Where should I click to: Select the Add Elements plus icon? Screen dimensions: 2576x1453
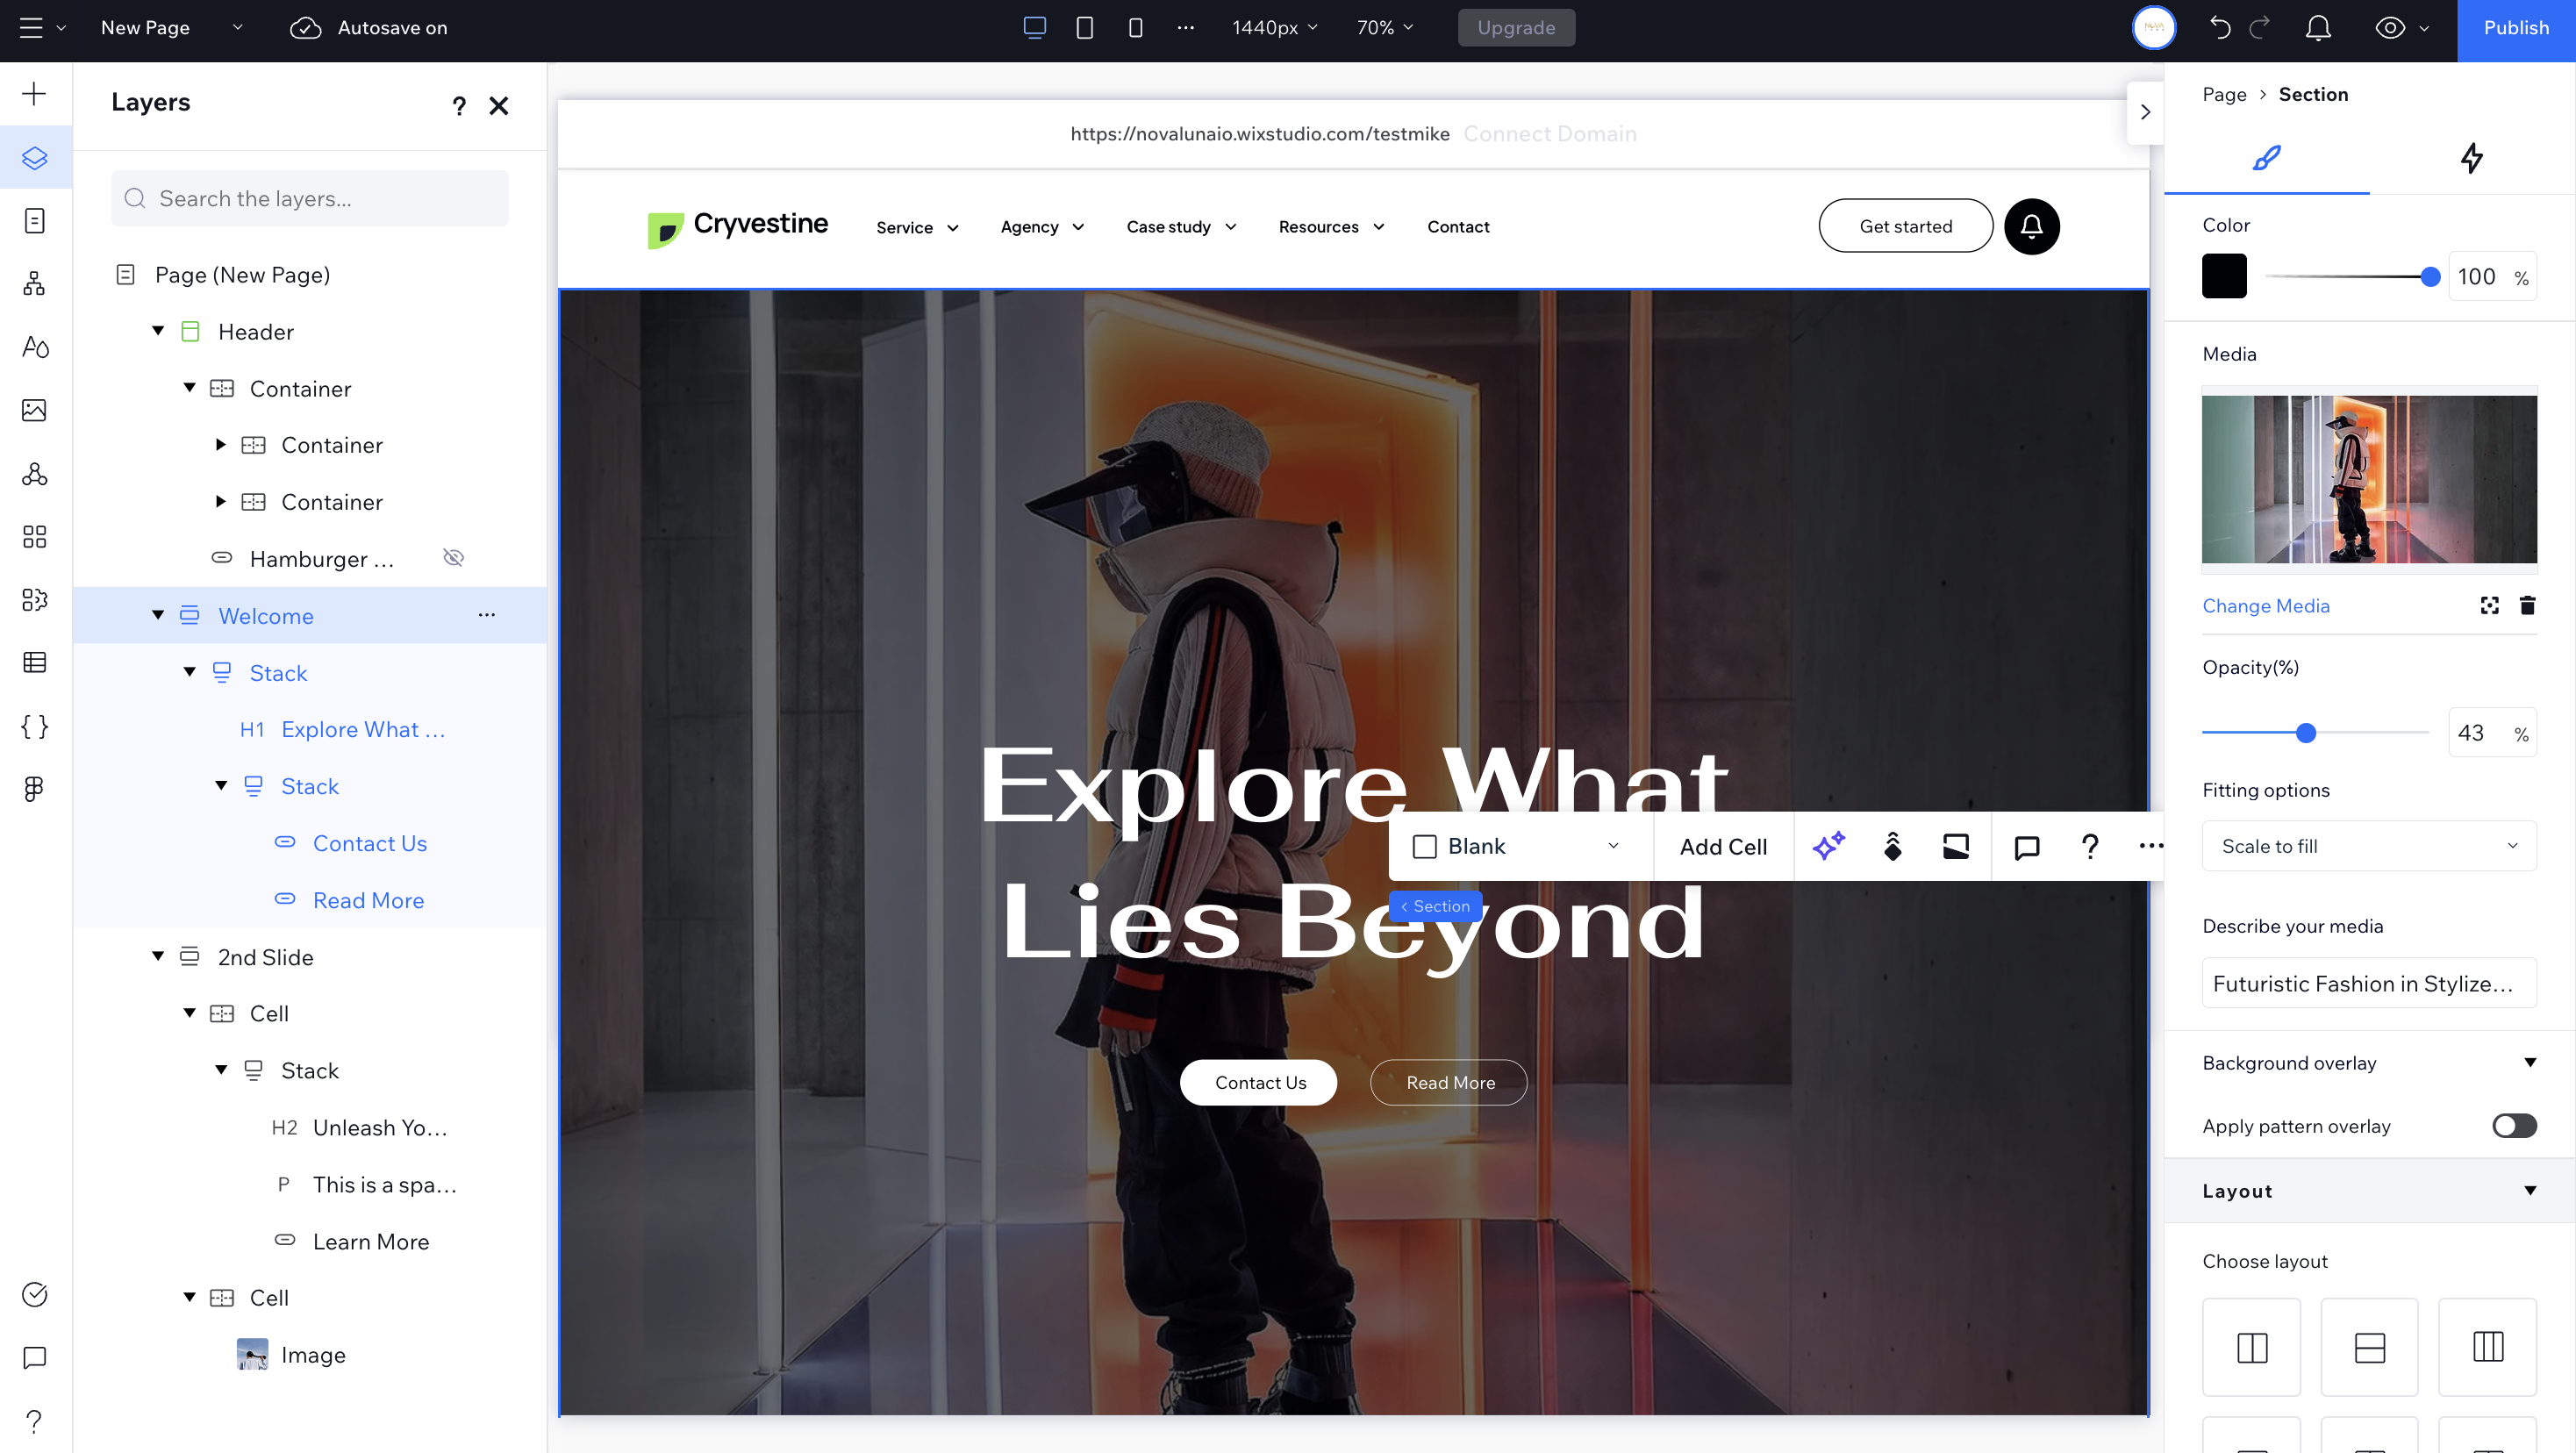[x=34, y=93]
